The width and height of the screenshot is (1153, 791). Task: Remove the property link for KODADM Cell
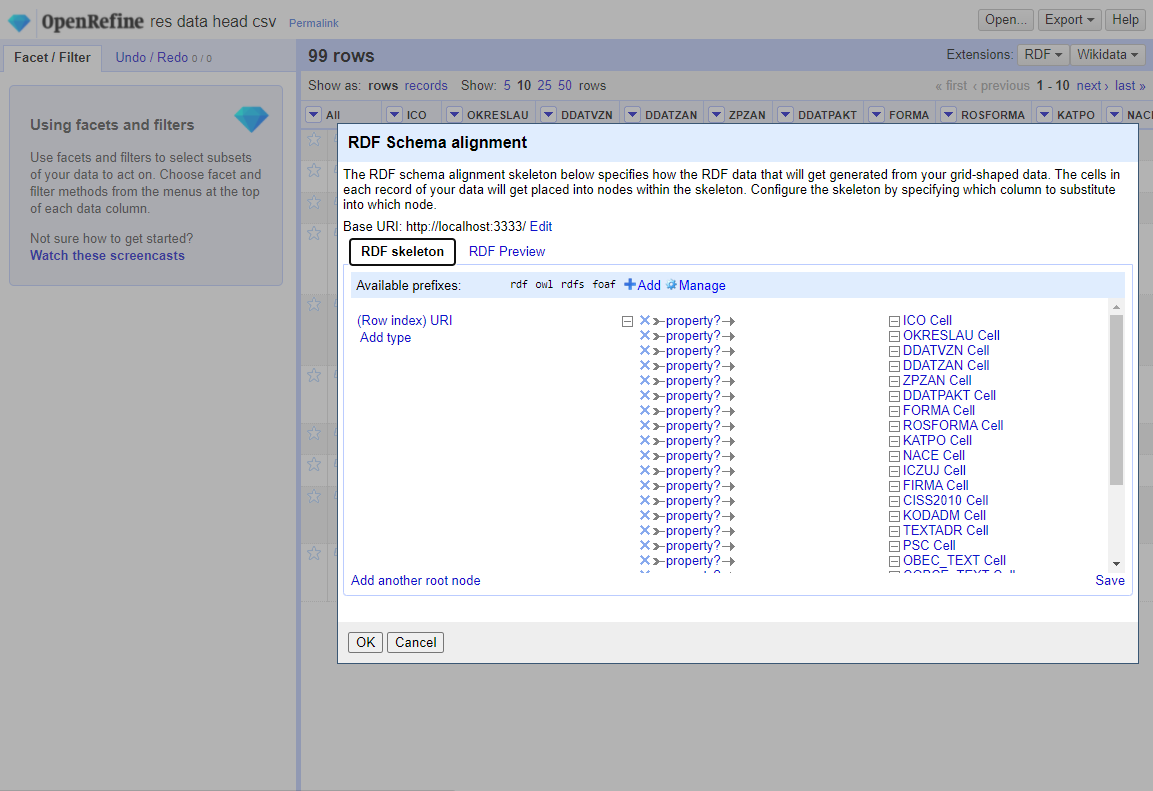click(x=645, y=515)
